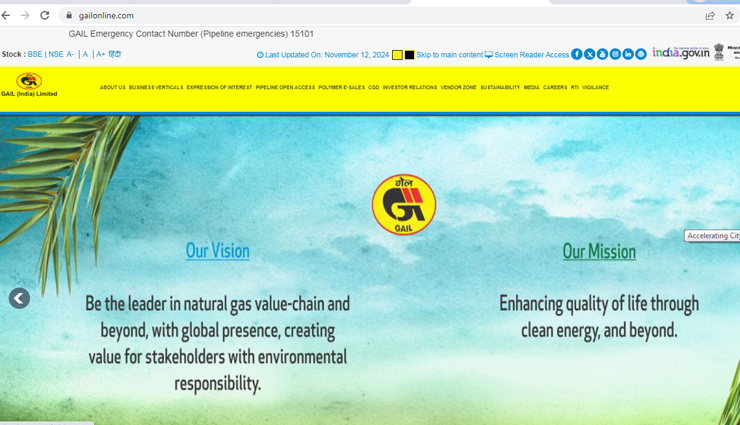
Task: Reload the page with the browser refresh icon
Action: point(44,15)
